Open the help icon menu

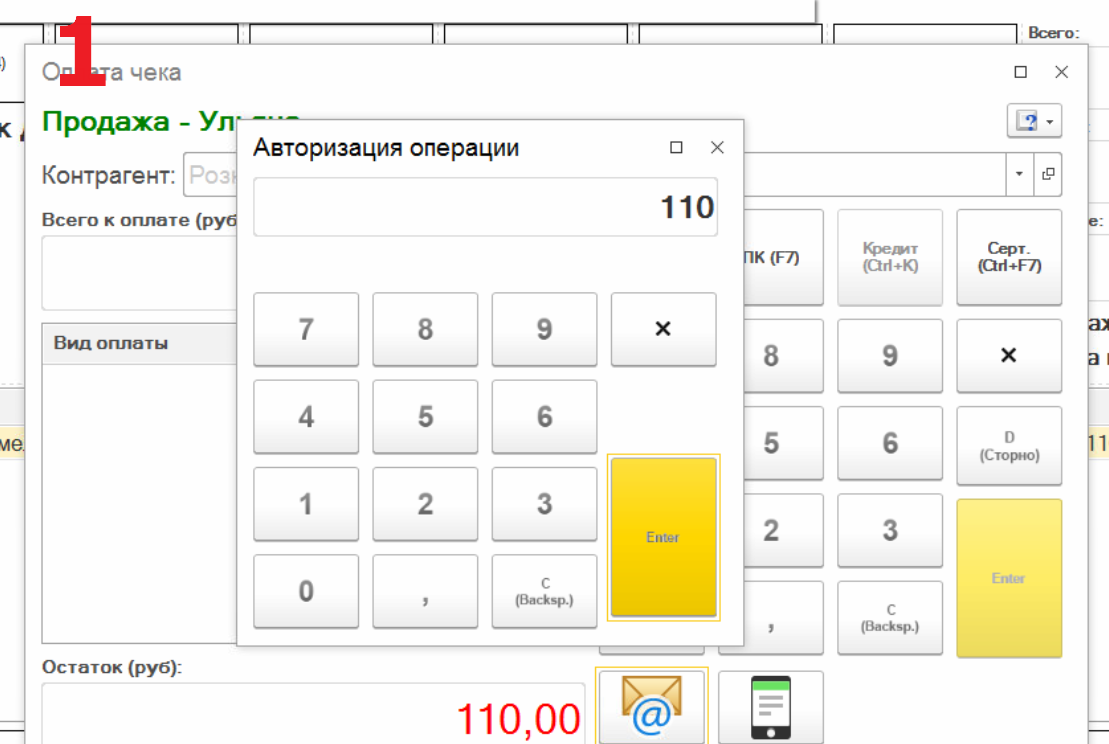(x=1033, y=122)
